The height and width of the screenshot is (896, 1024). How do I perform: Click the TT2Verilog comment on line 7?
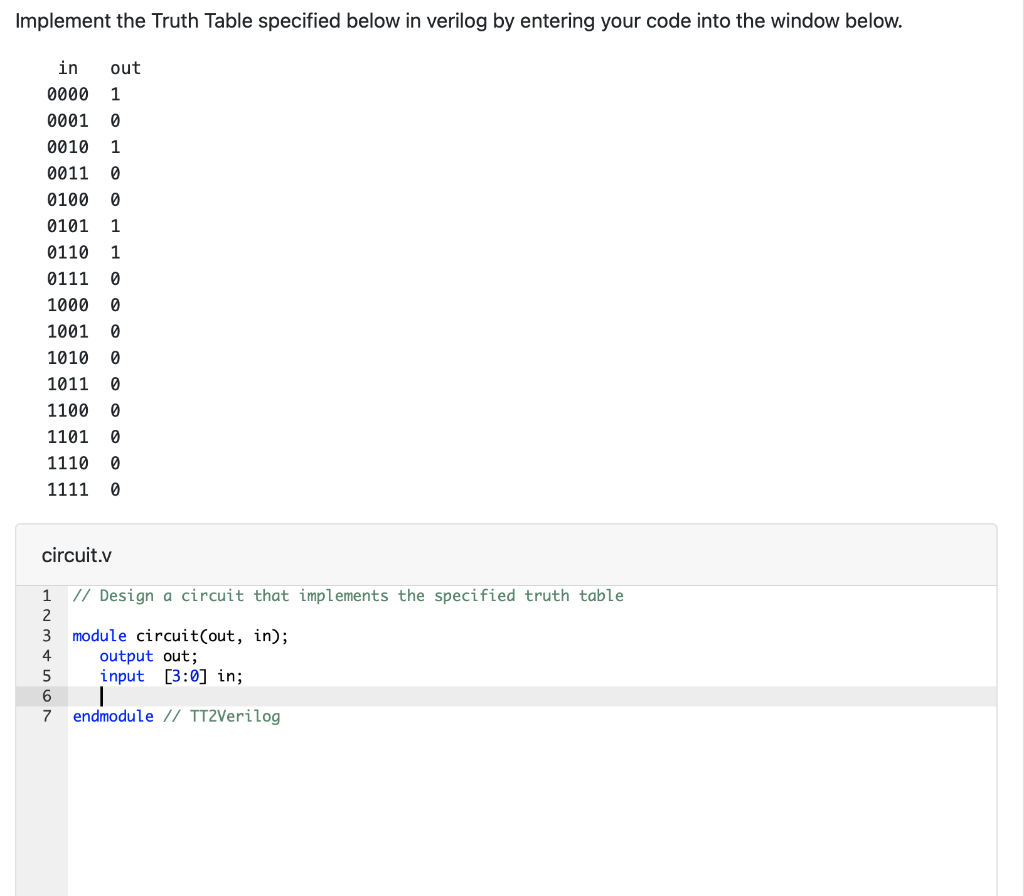[223, 716]
